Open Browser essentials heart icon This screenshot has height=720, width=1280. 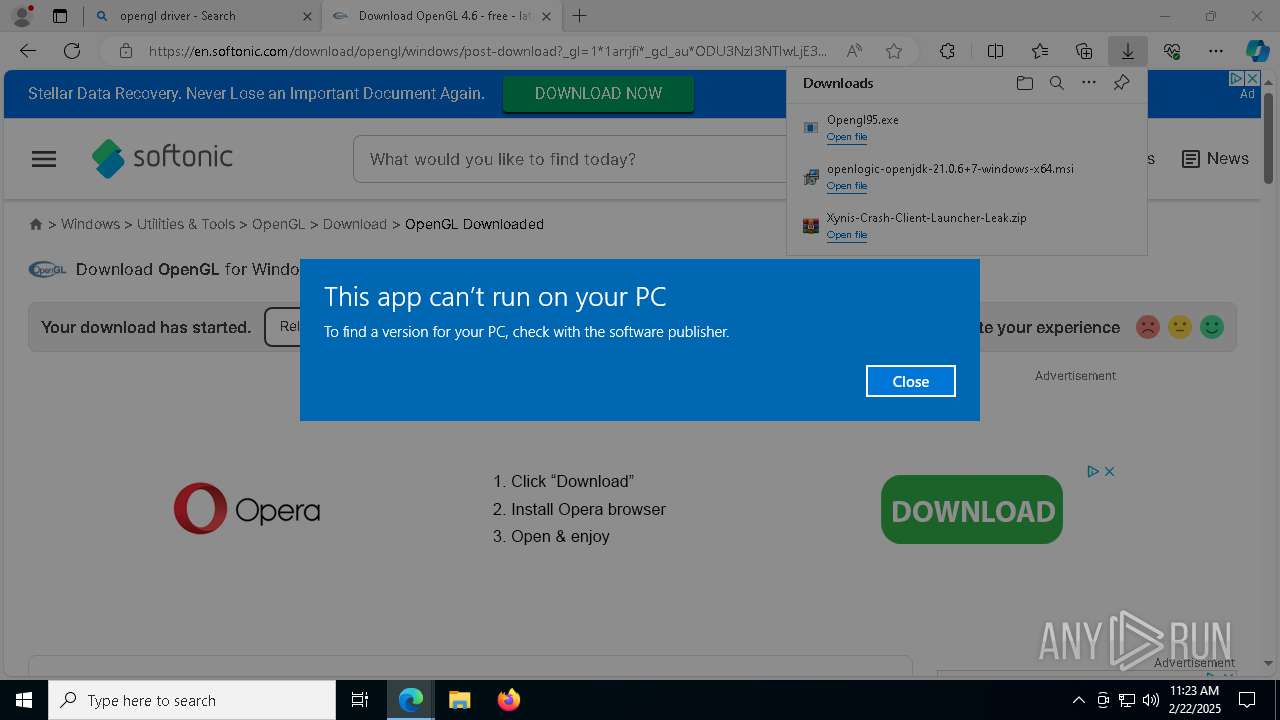1172,51
